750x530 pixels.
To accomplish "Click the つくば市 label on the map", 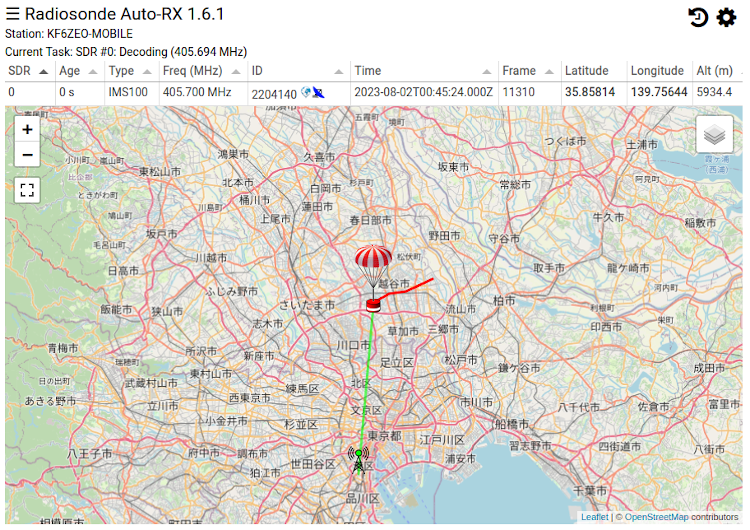I will click(x=565, y=141).
